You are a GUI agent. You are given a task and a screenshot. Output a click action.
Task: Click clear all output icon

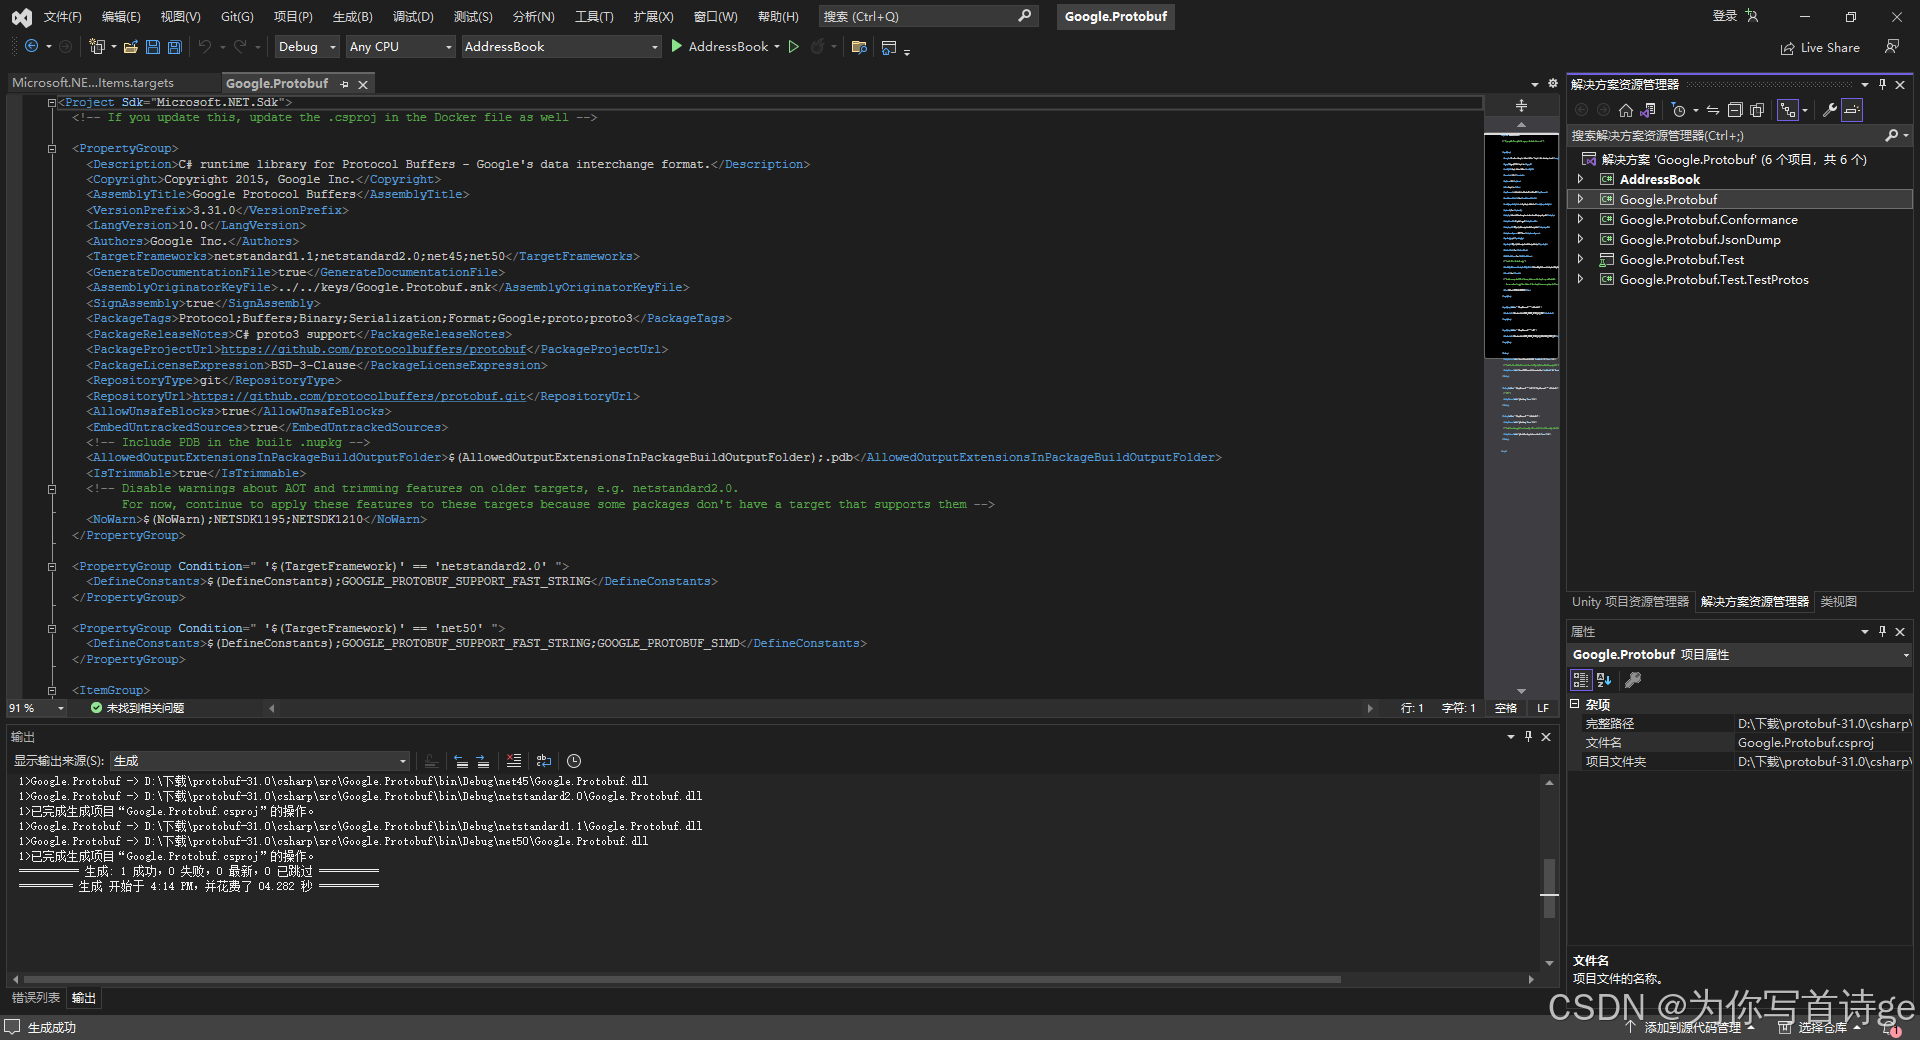514,761
